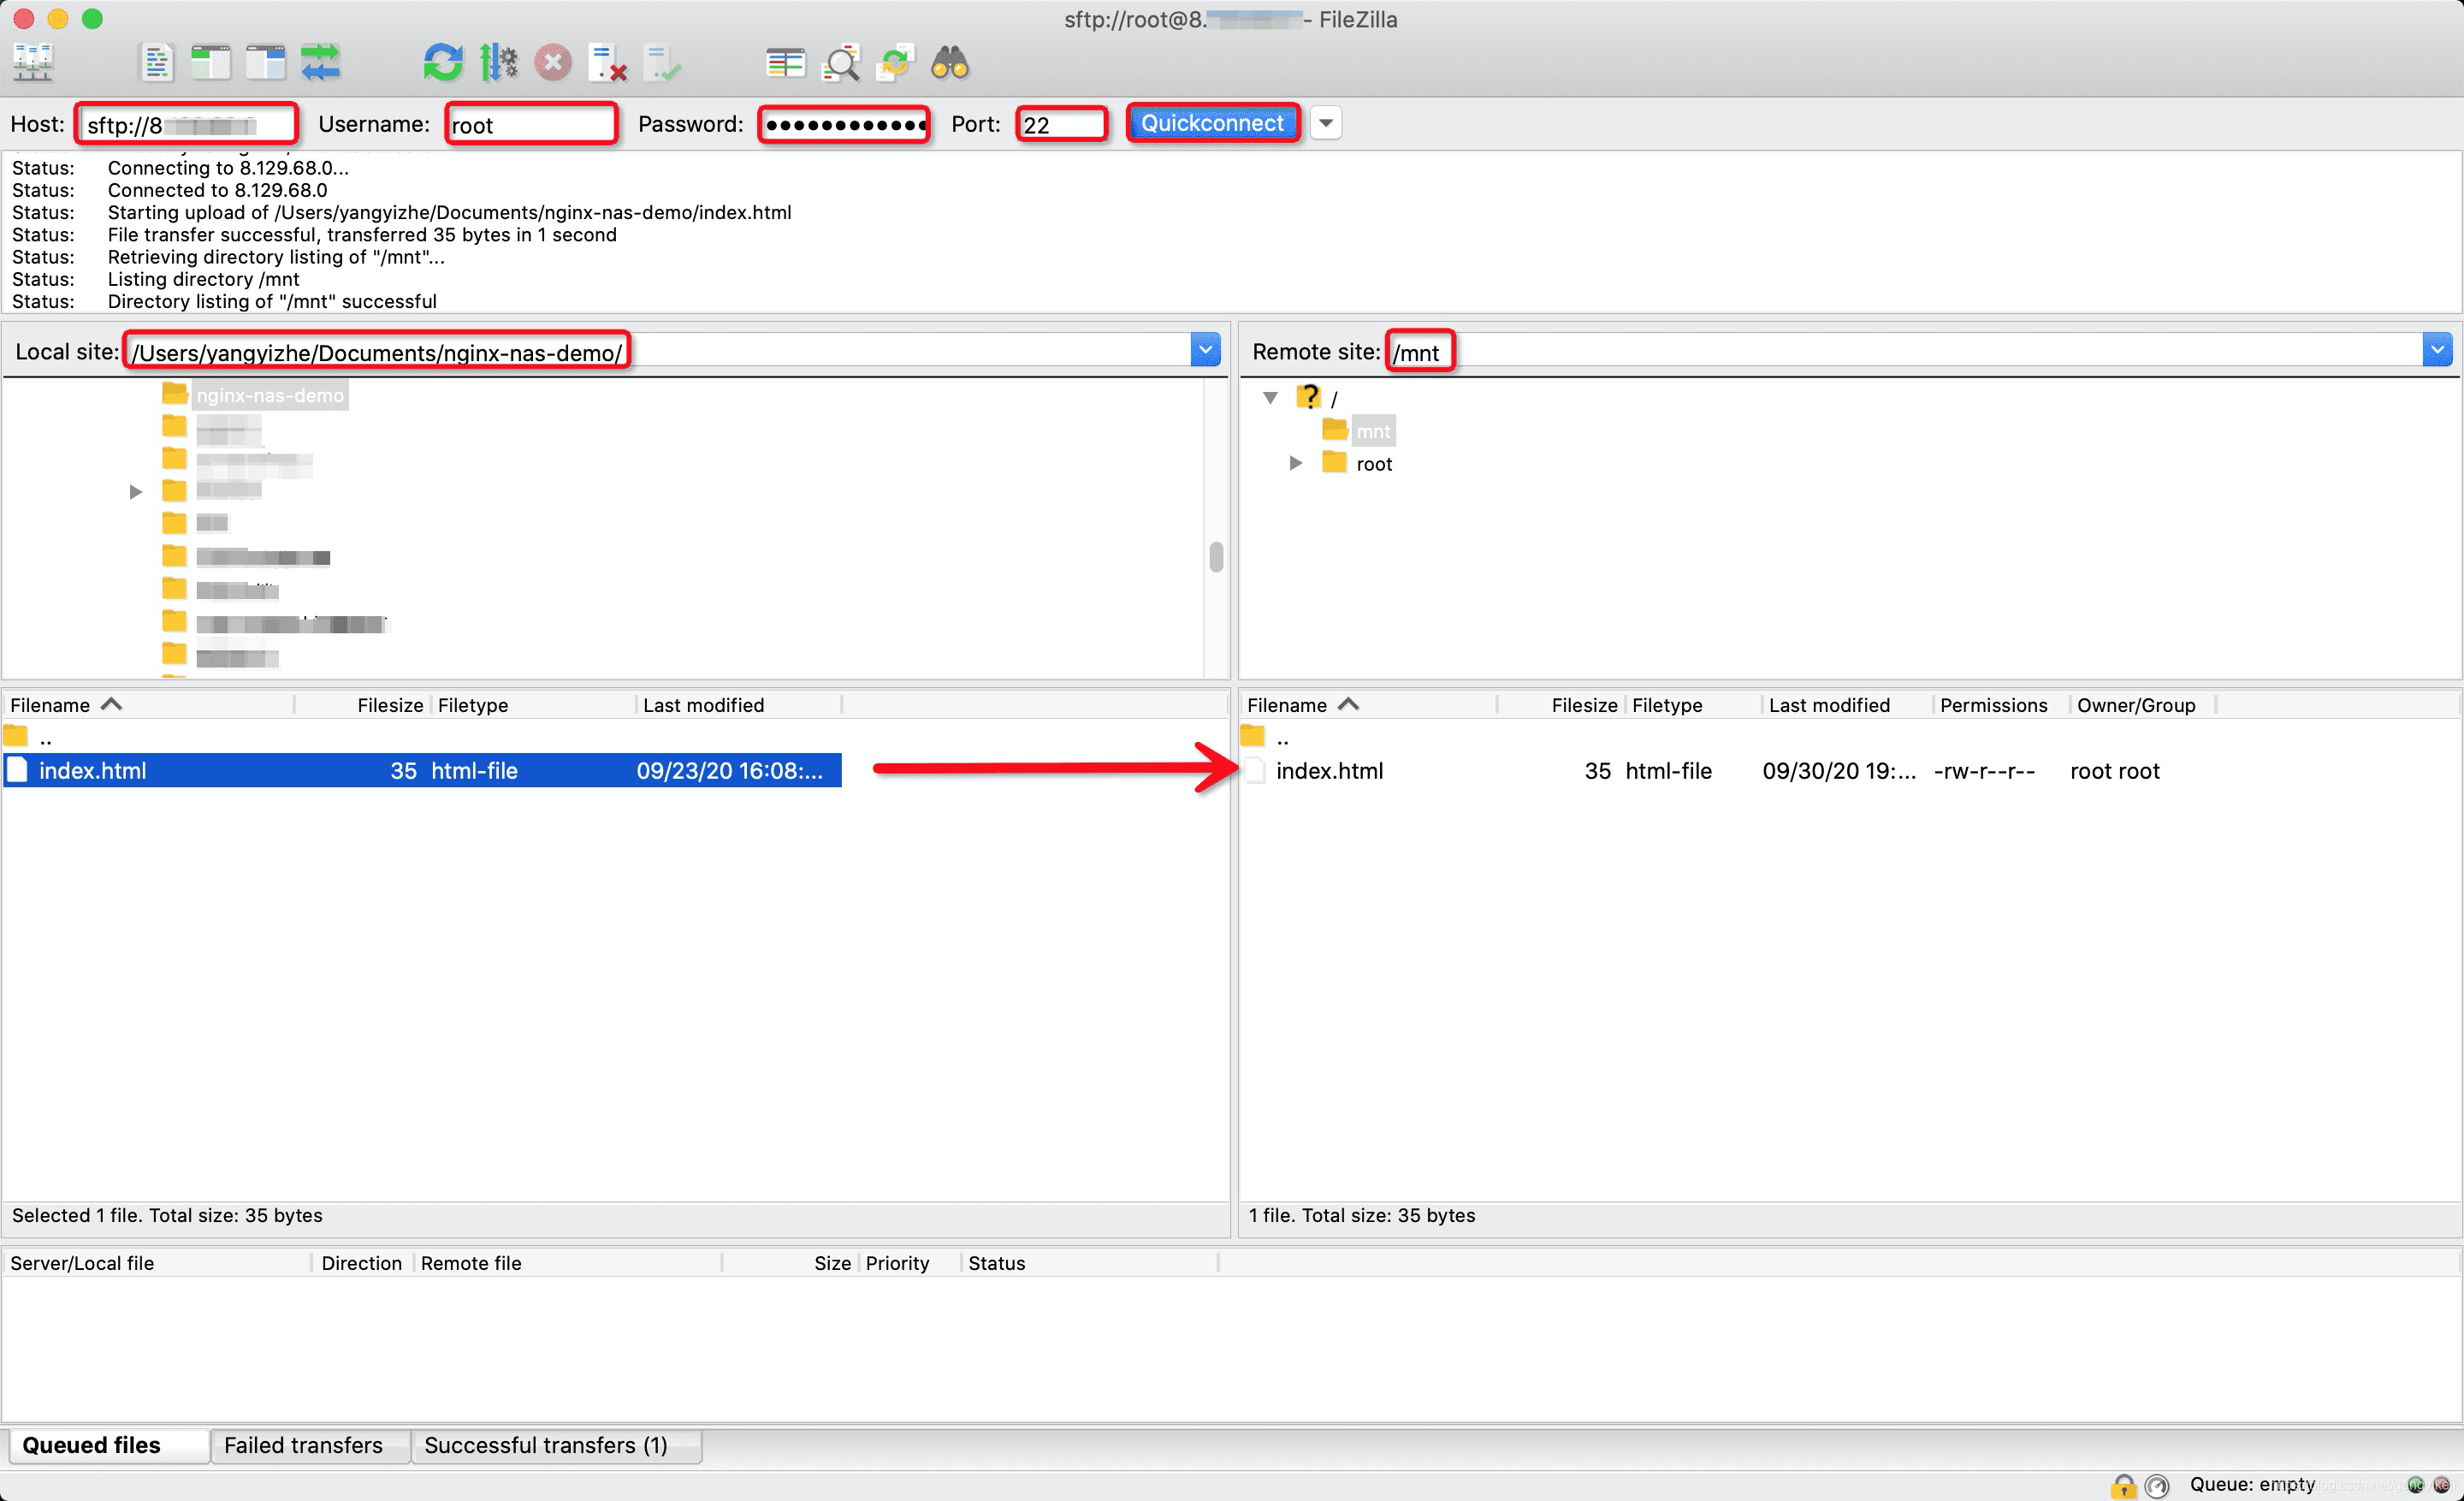Click the Site Manager icon

point(33,65)
